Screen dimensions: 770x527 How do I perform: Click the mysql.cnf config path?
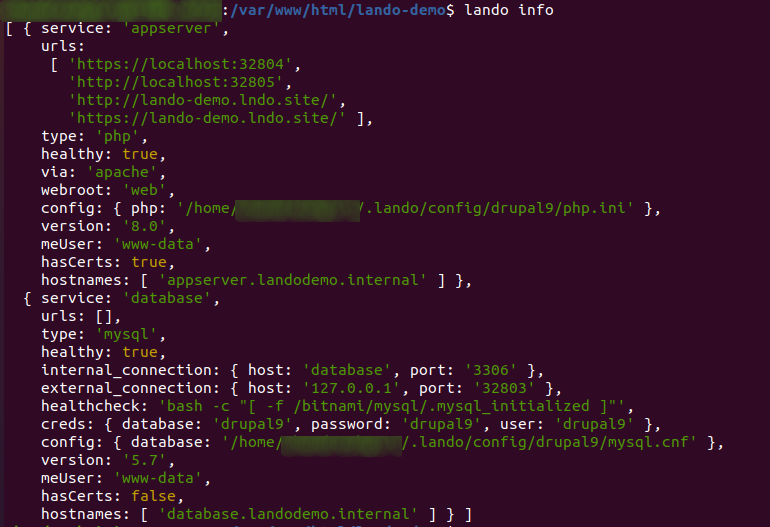pos(459,443)
